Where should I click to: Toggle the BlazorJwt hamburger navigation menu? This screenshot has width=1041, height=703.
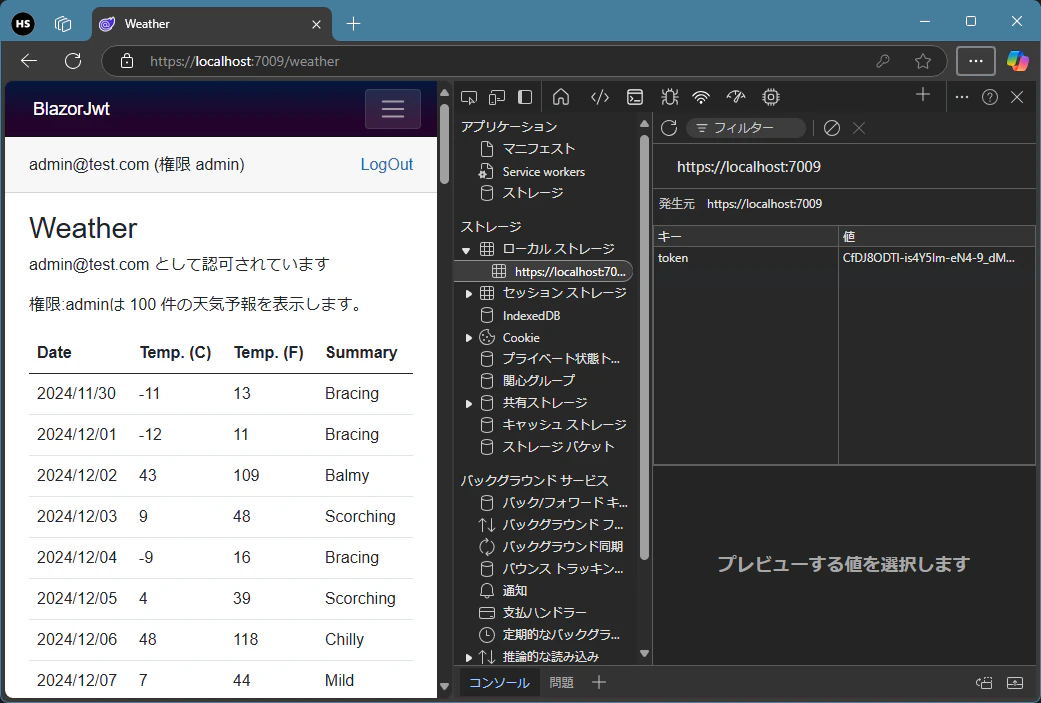tap(392, 109)
